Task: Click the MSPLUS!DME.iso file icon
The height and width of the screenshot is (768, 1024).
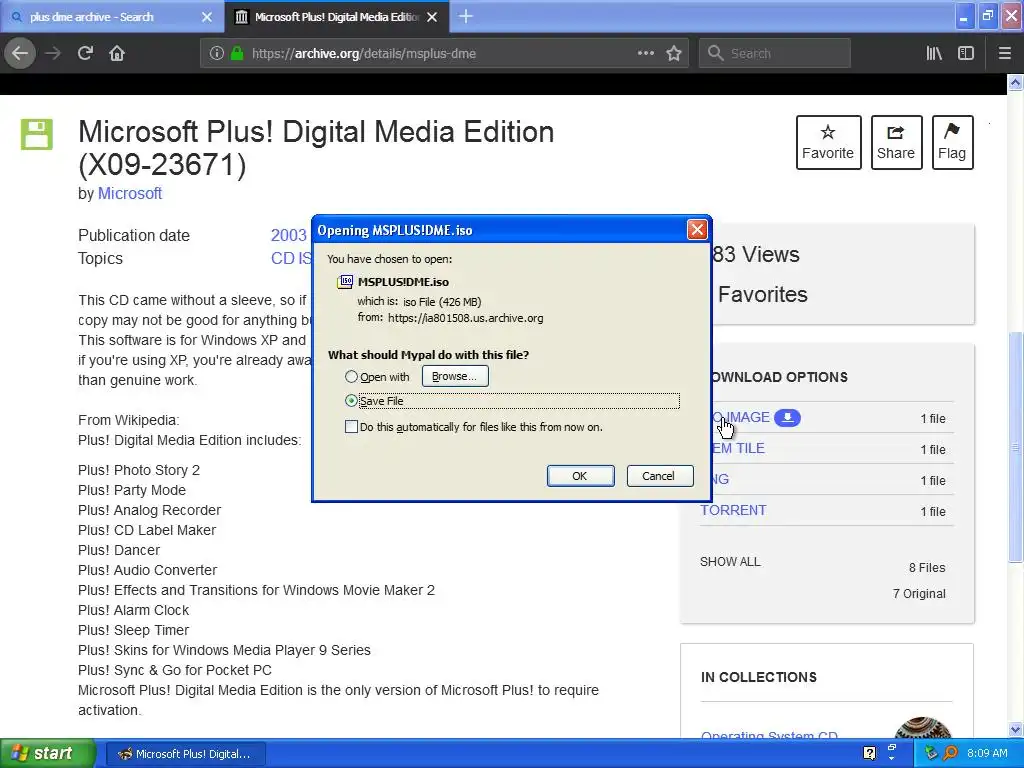Action: tap(345, 282)
